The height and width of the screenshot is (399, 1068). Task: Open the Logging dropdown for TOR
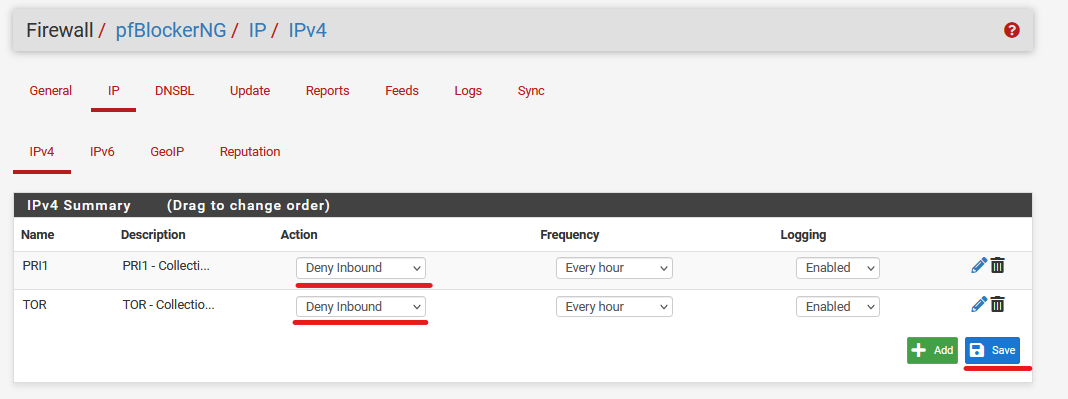pyautogui.click(x=838, y=306)
